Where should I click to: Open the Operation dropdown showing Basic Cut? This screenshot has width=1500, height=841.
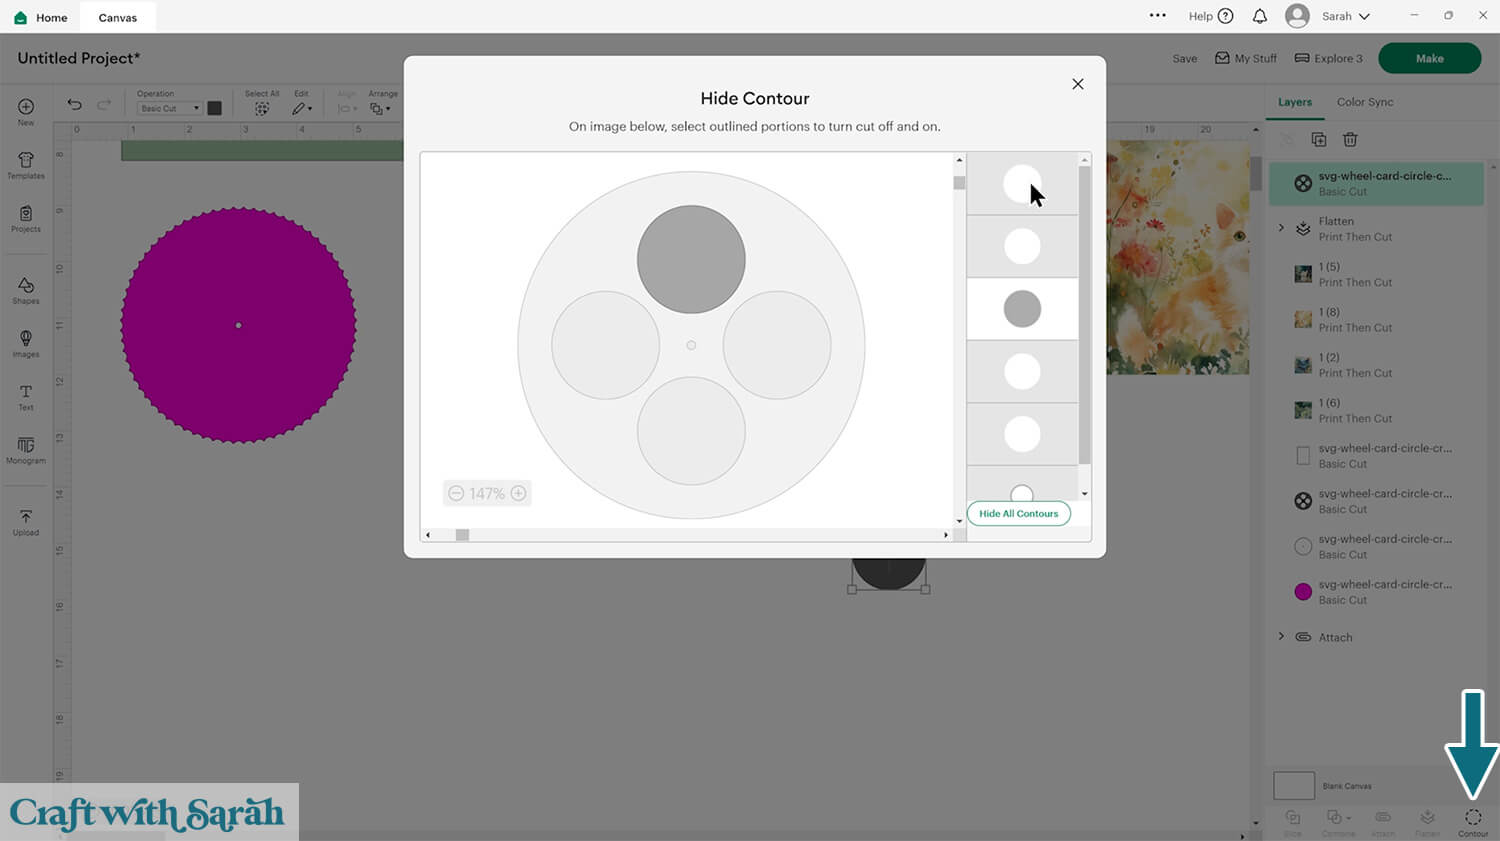169,108
